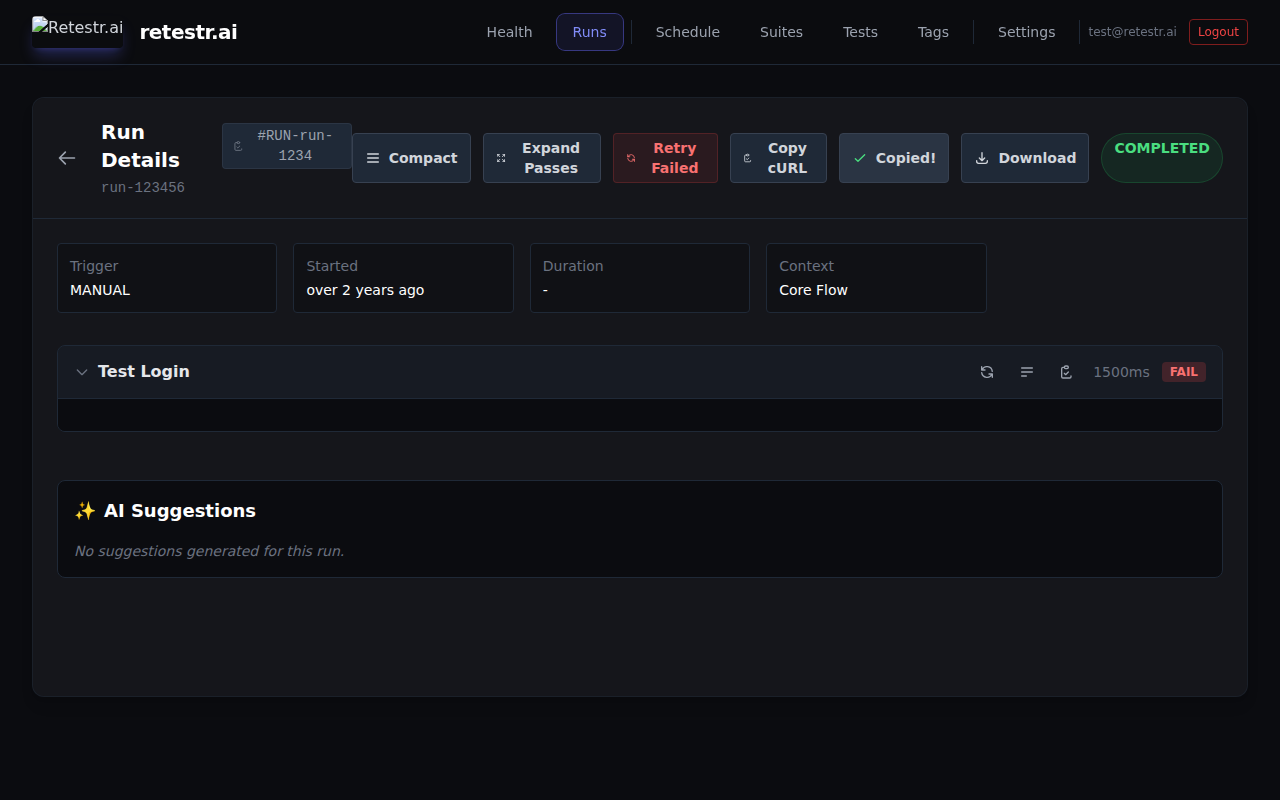Click the retry icon on Test Login row

point(987,372)
